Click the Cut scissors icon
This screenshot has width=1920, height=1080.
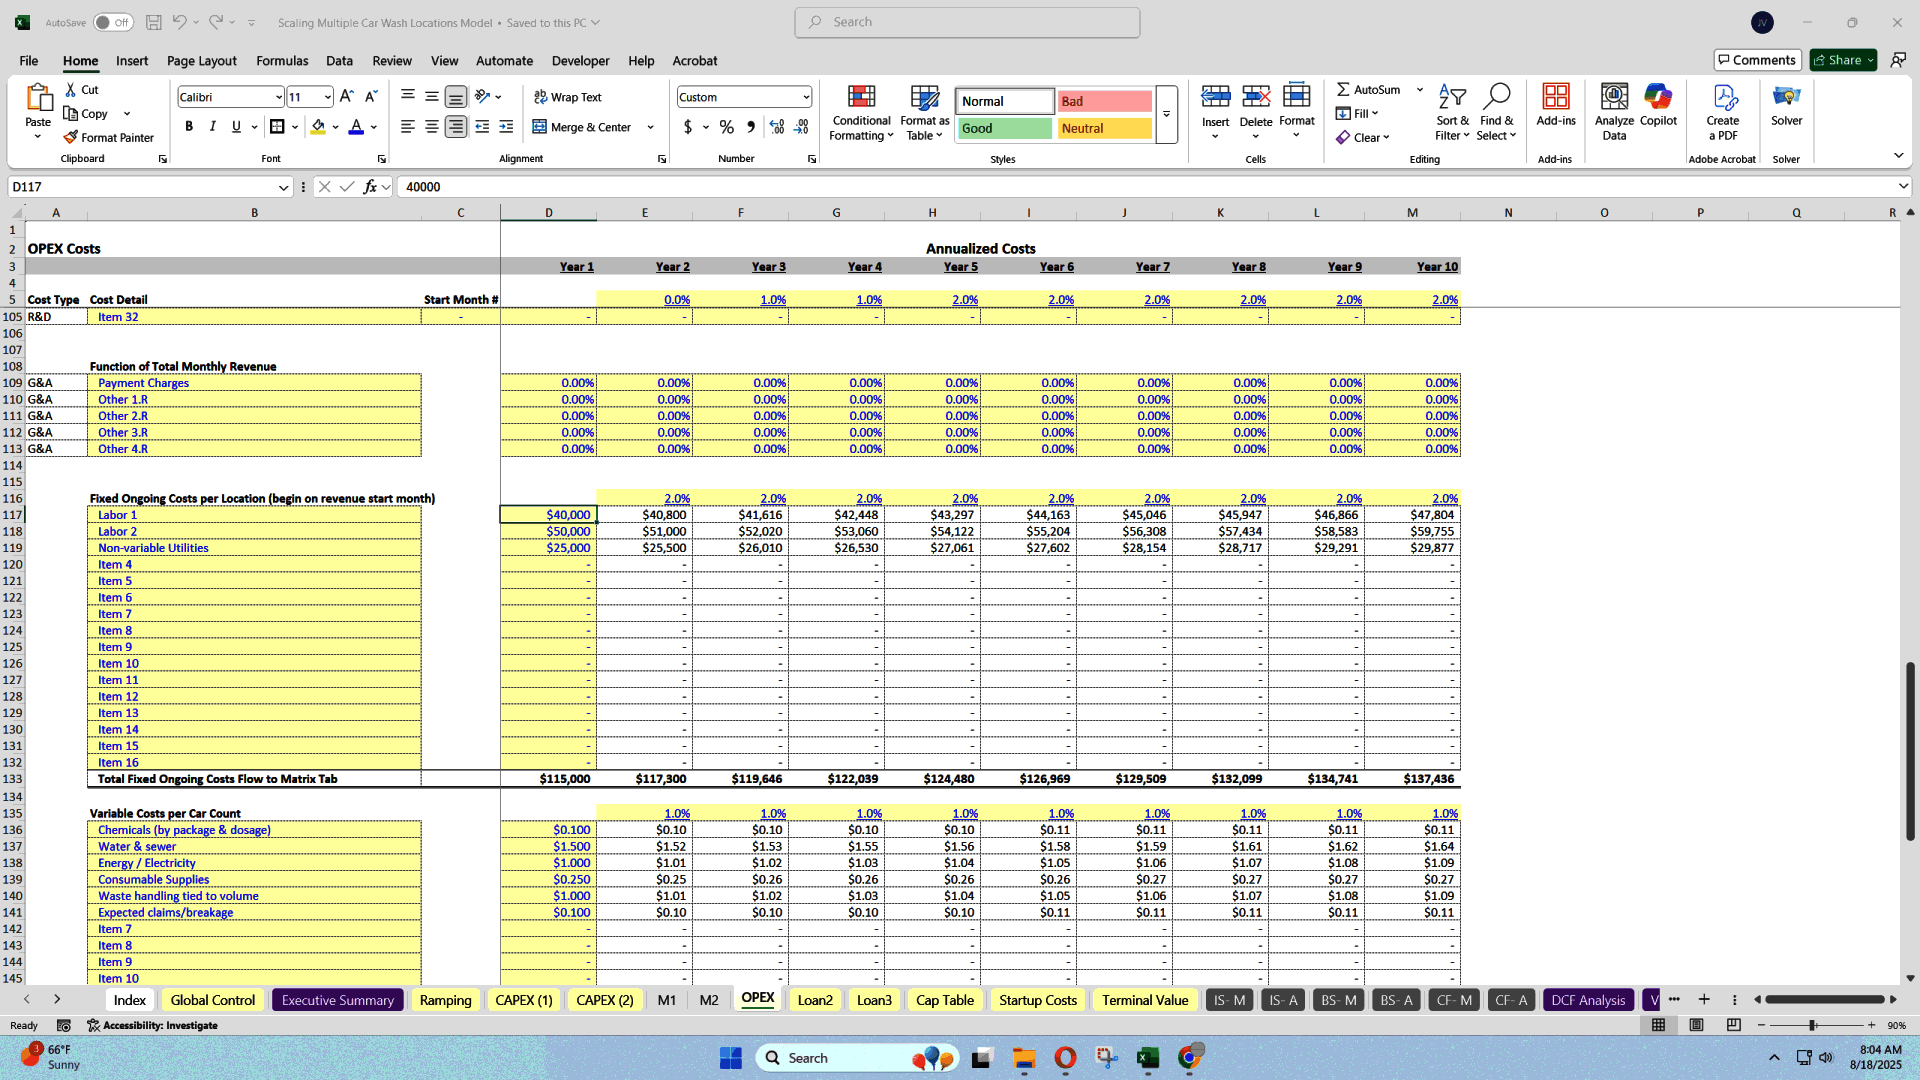click(x=71, y=90)
